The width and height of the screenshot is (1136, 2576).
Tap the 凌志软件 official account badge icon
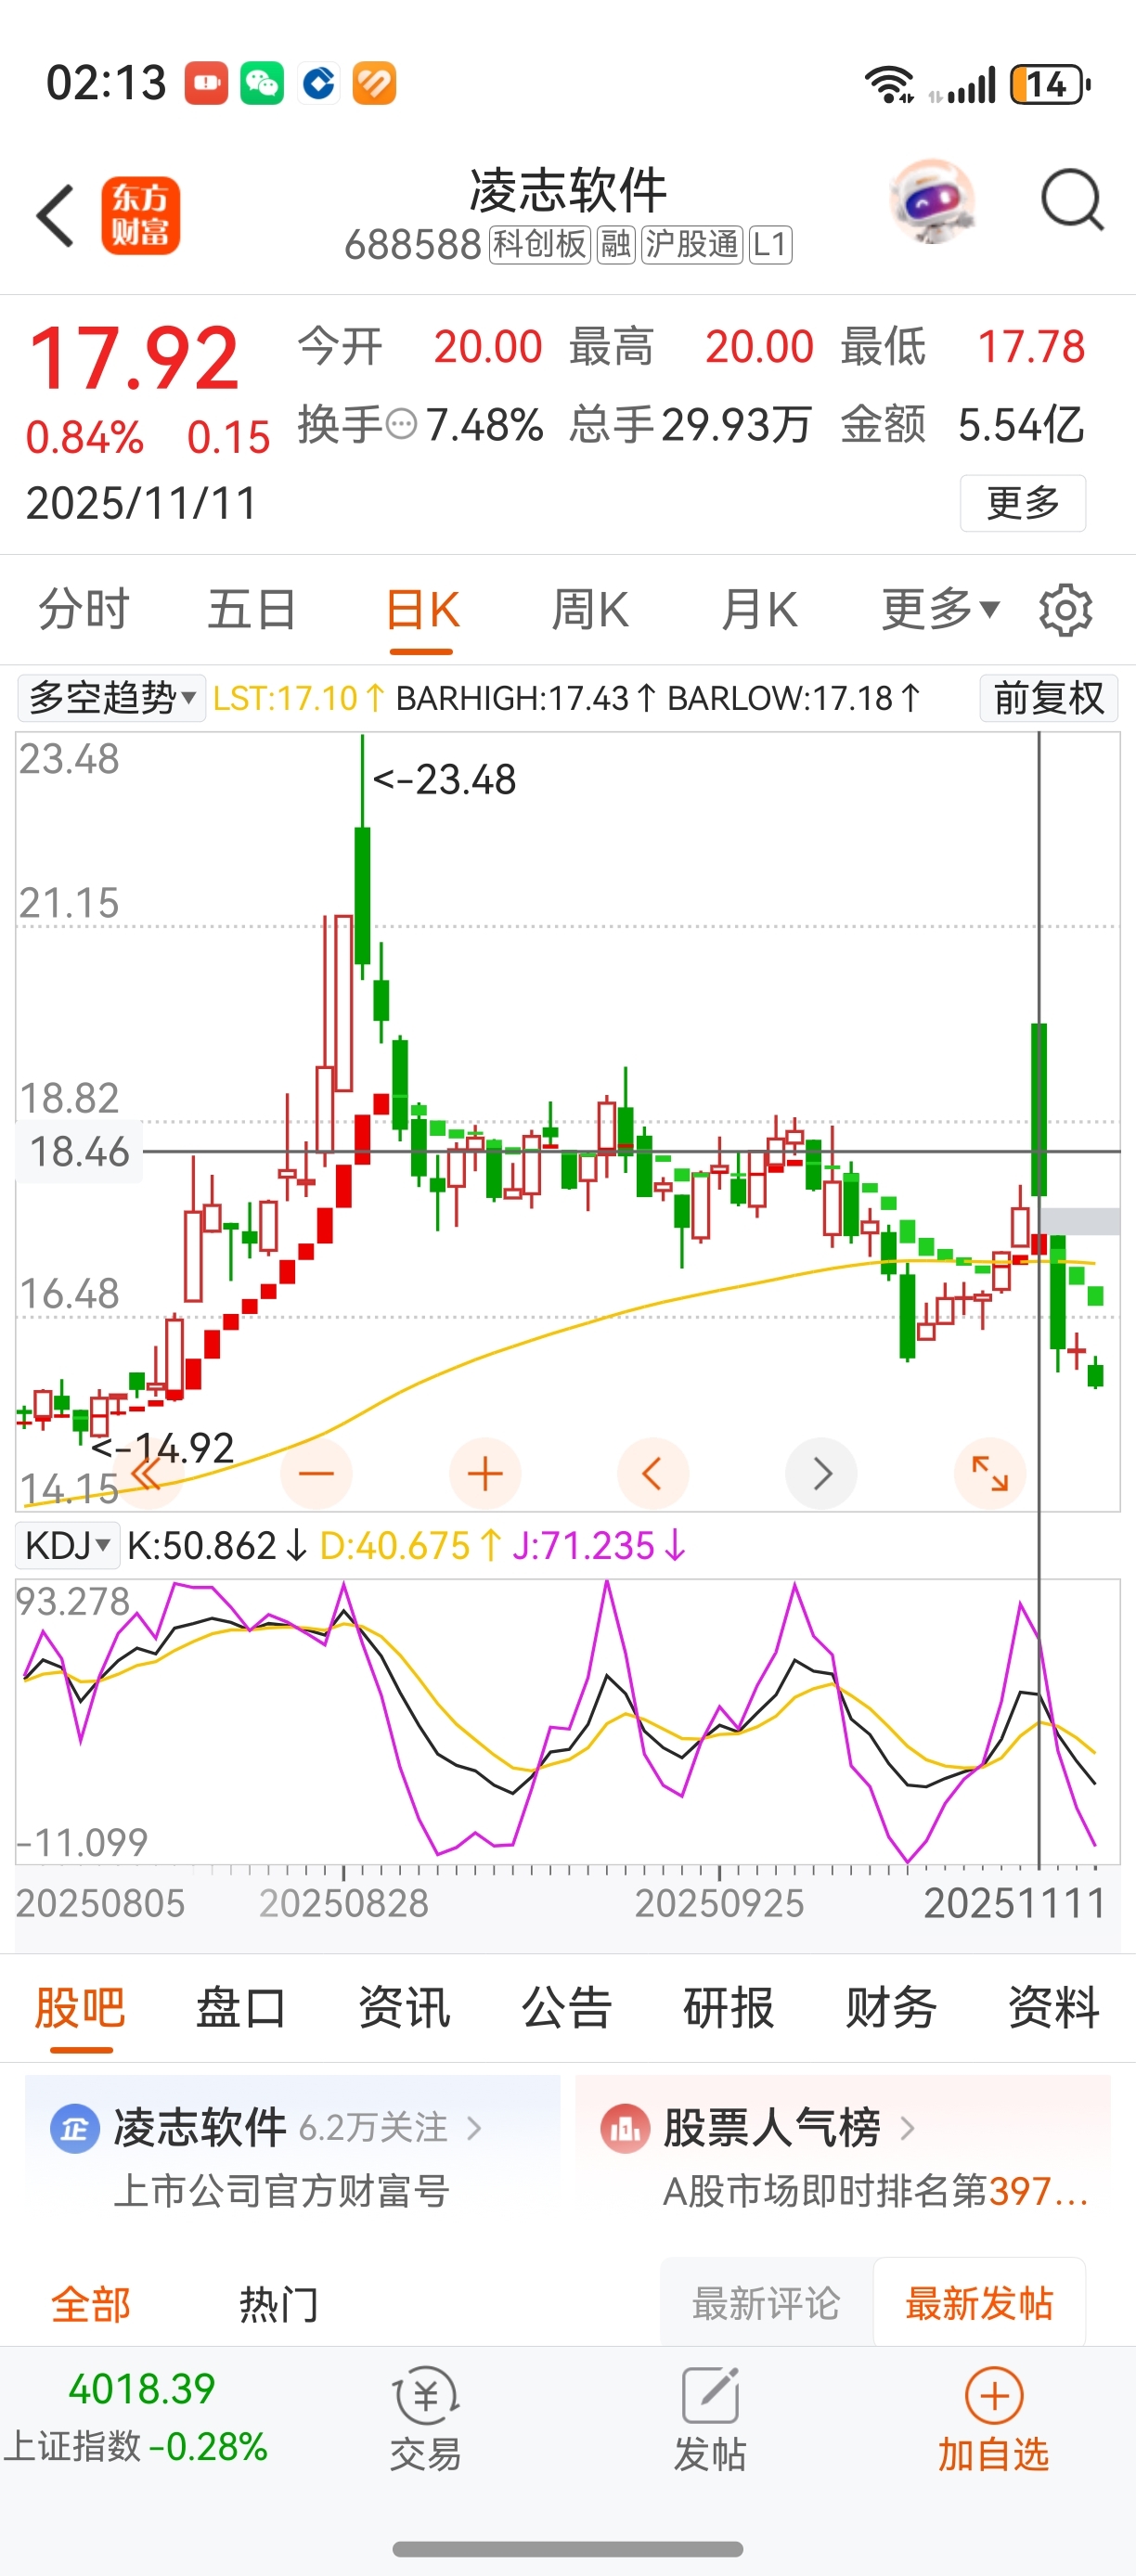pyautogui.click(x=75, y=2129)
